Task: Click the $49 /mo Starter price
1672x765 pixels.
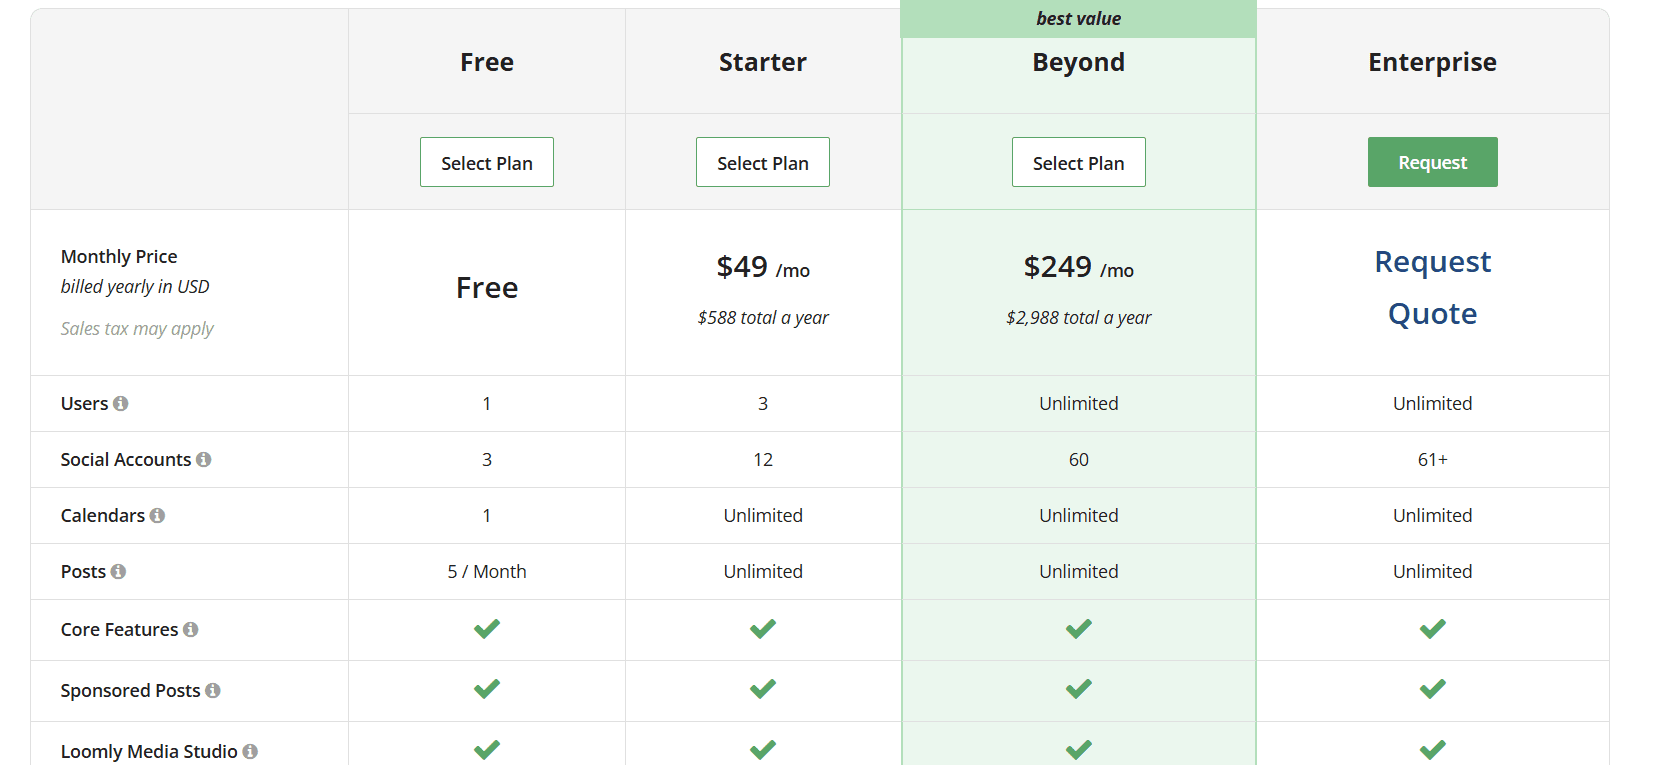Action: pyautogui.click(x=762, y=268)
